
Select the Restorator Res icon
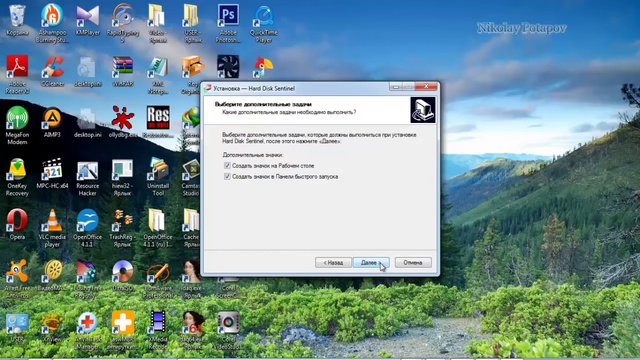pos(158,122)
